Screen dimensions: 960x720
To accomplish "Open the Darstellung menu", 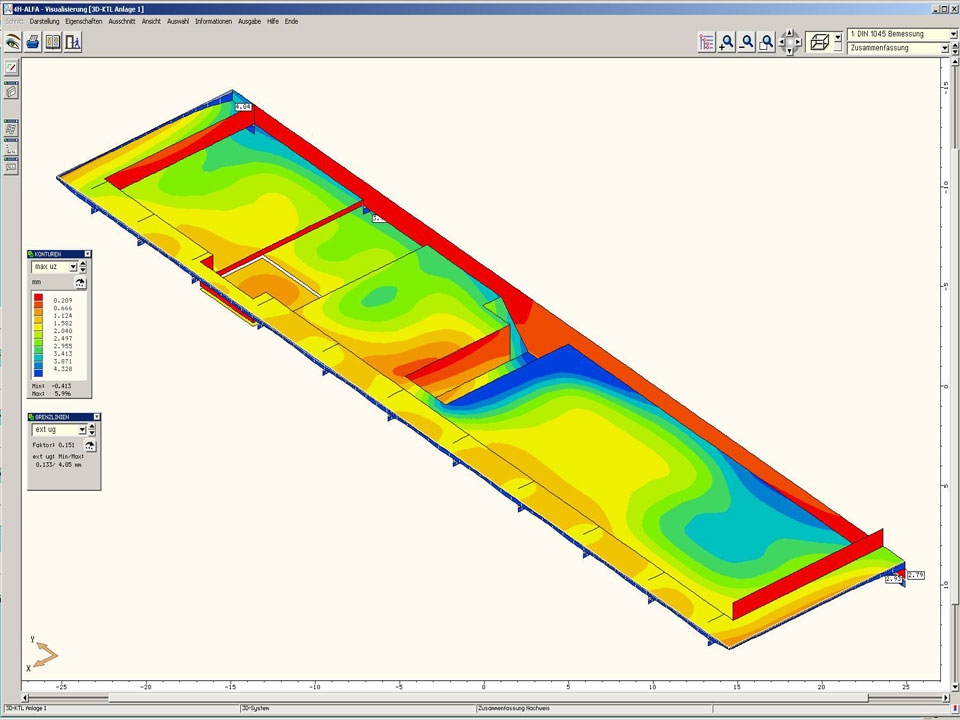I will [44, 21].
